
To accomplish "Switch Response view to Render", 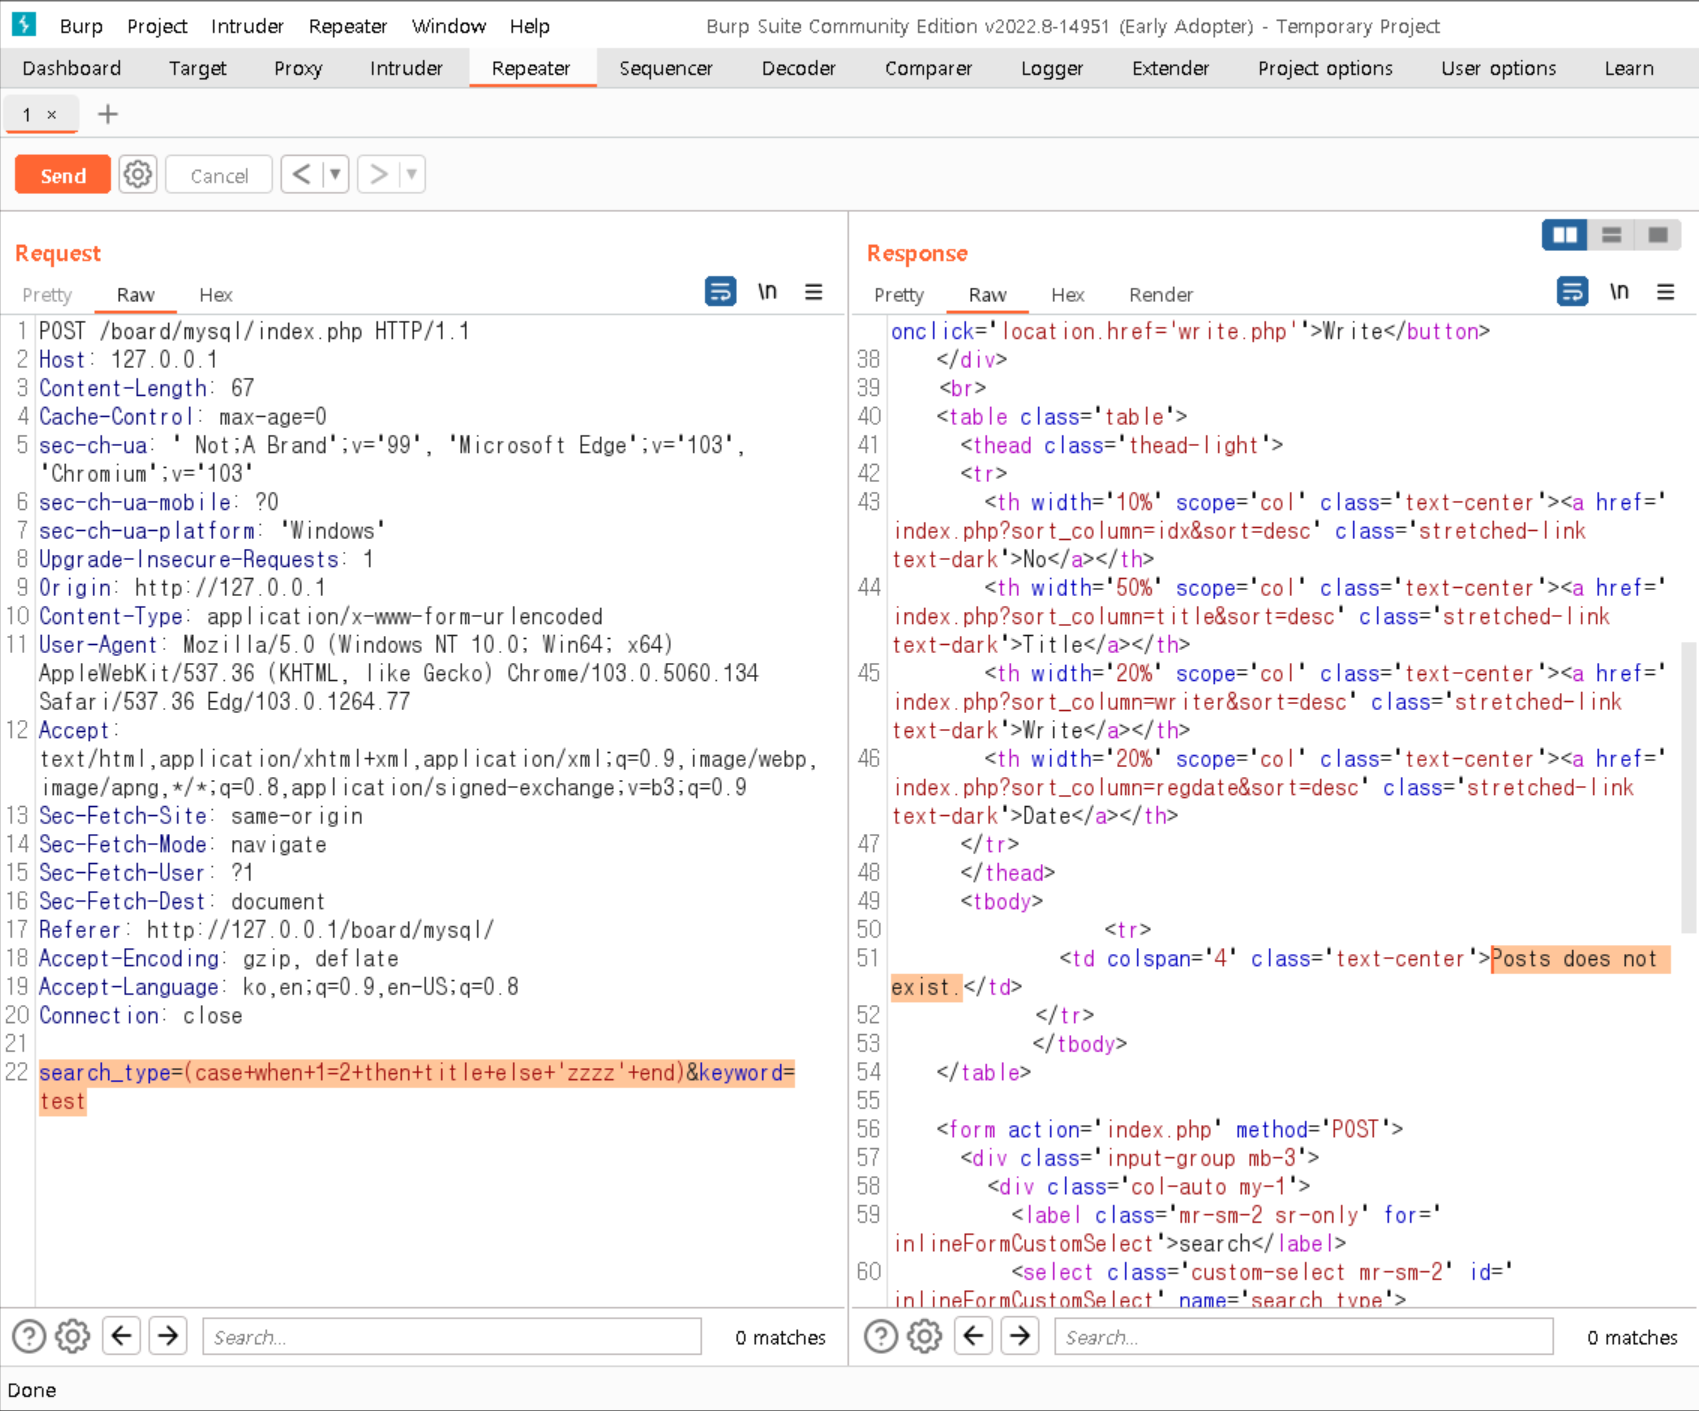I will point(1161,295).
